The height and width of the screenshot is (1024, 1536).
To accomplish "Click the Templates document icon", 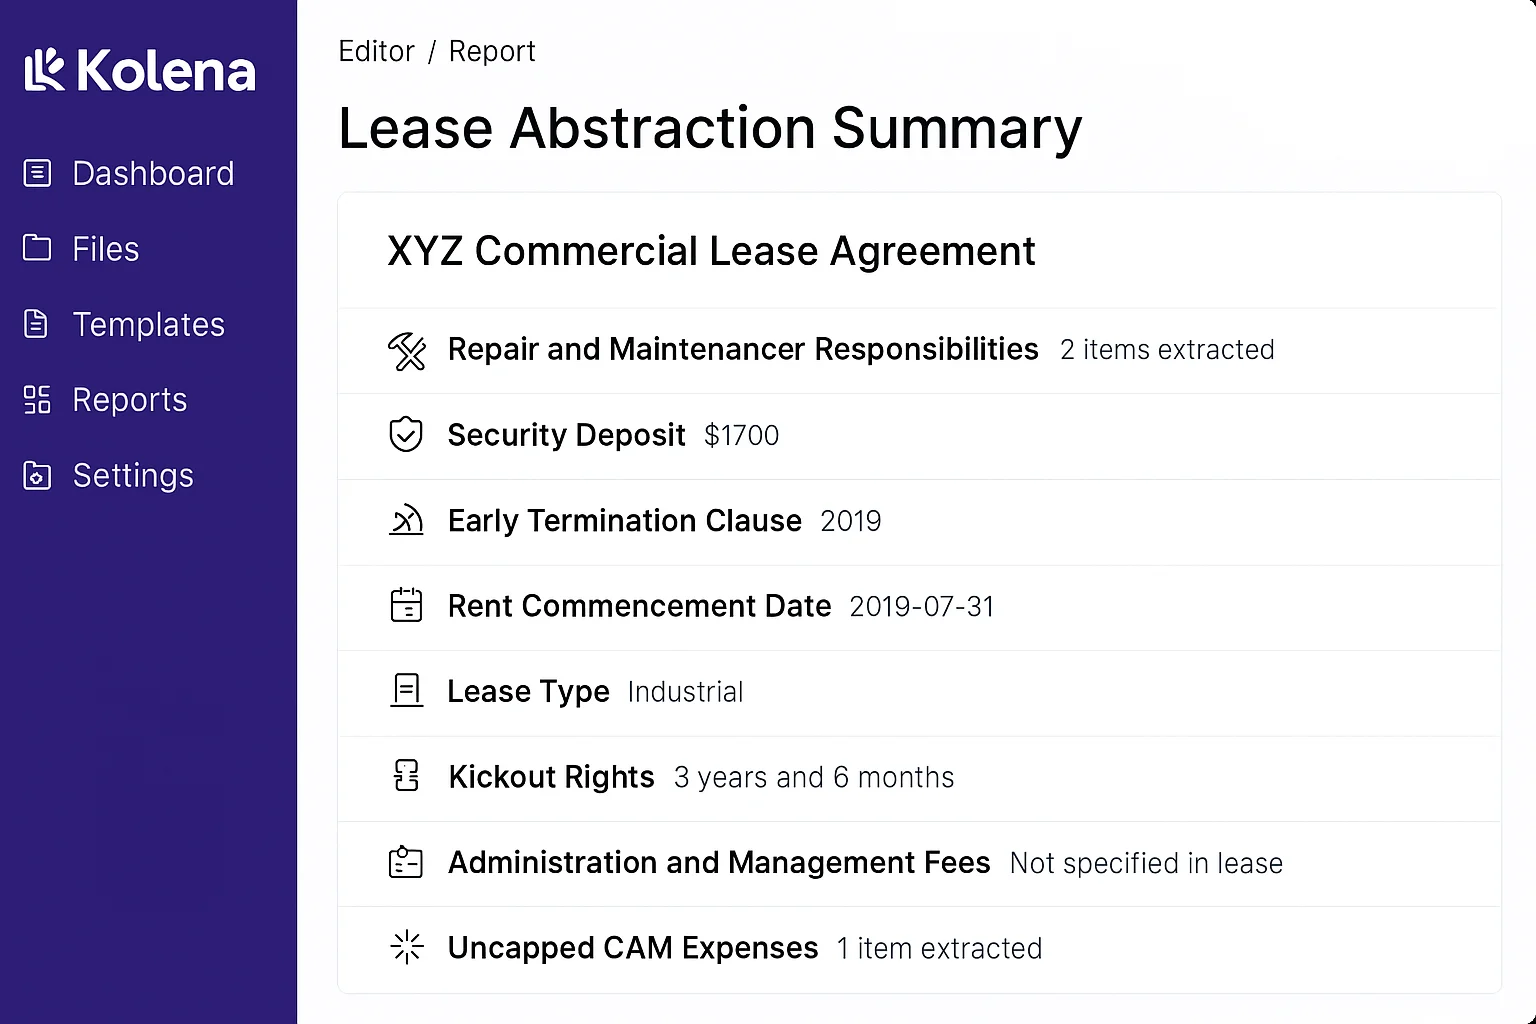I will tap(37, 323).
